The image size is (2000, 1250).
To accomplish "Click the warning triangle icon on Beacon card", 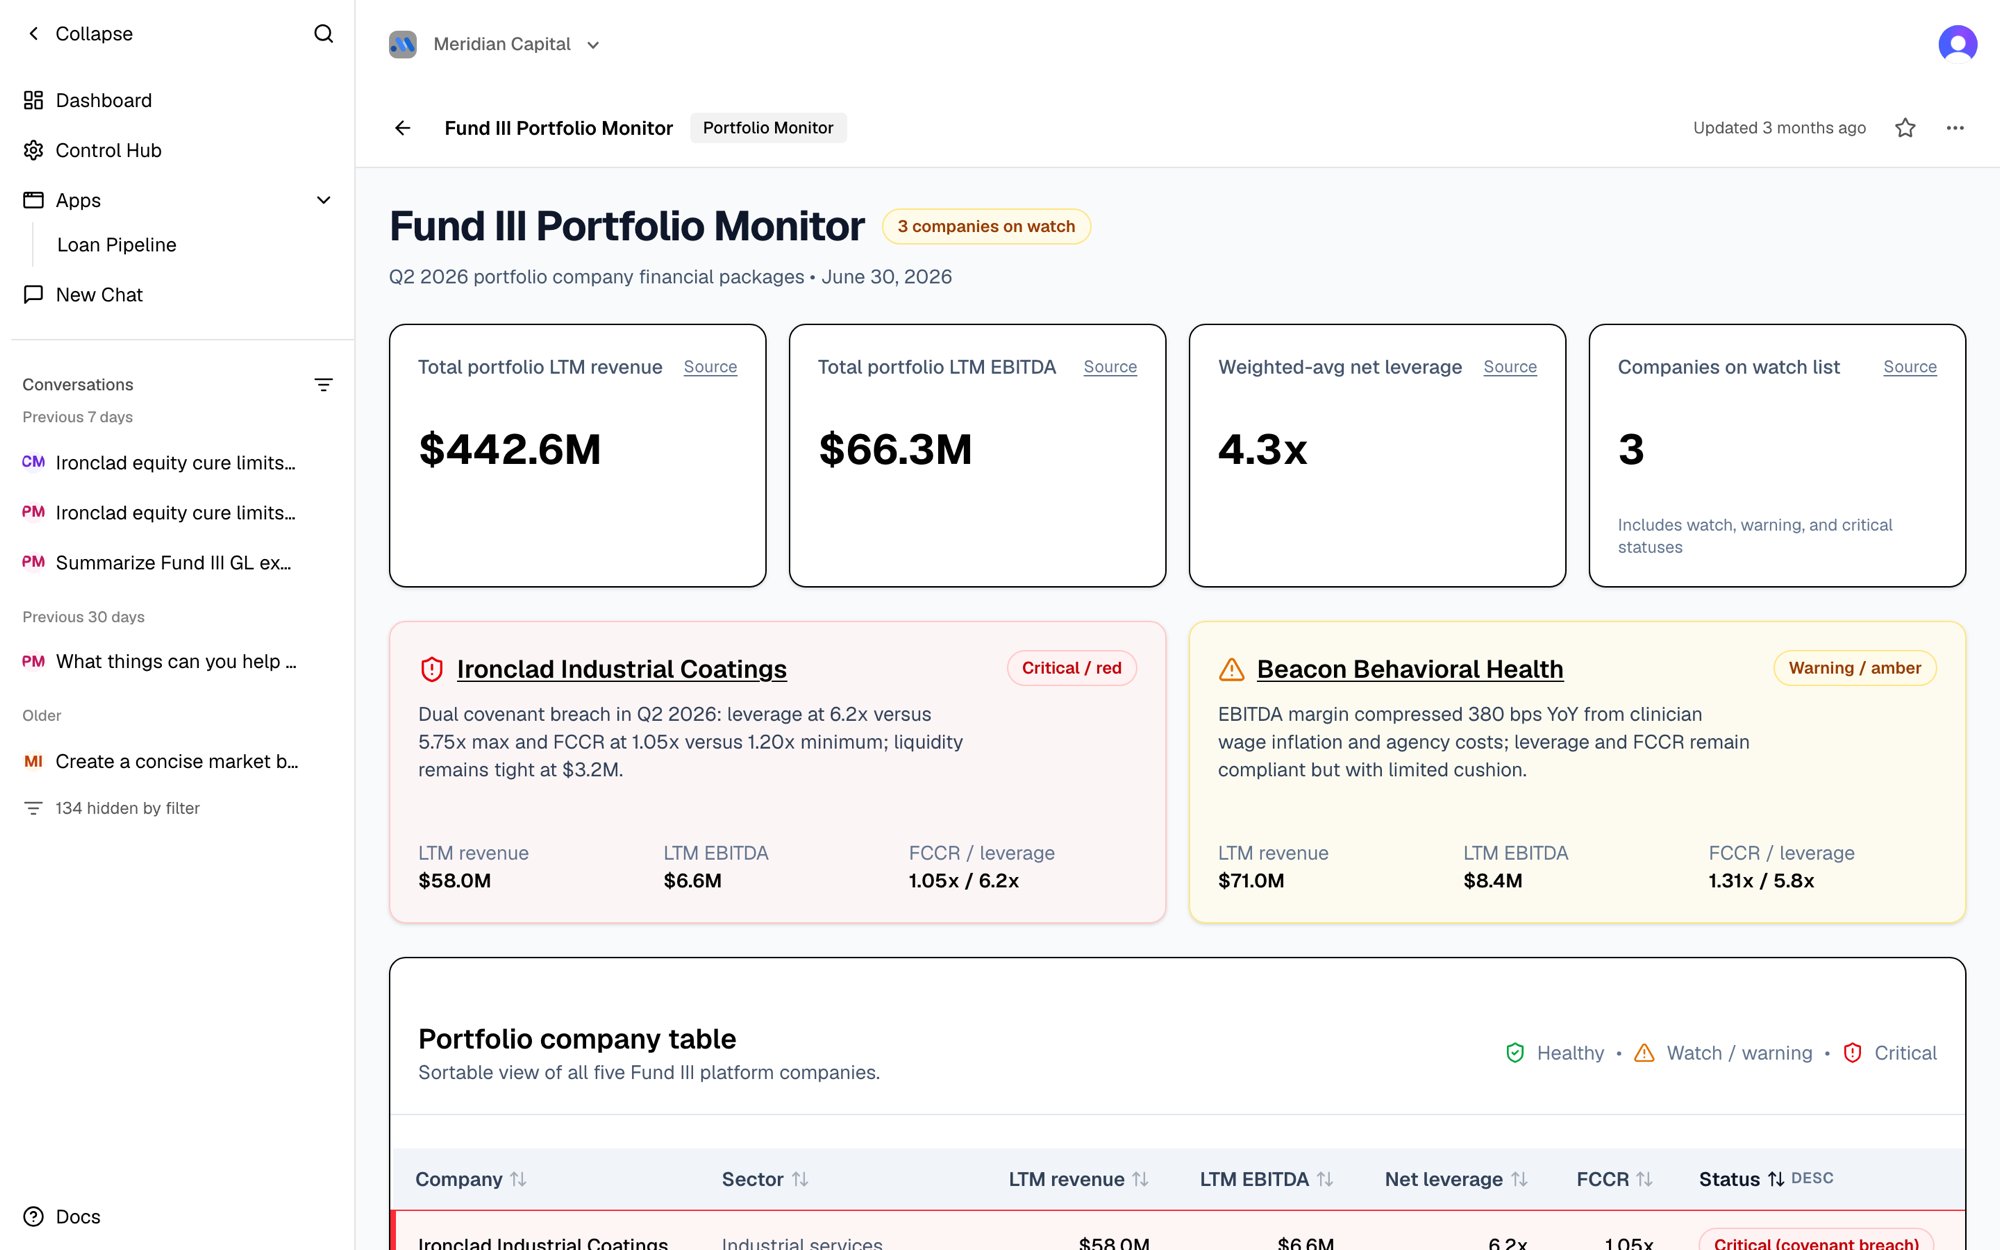I will pyautogui.click(x=1232, y=669).
